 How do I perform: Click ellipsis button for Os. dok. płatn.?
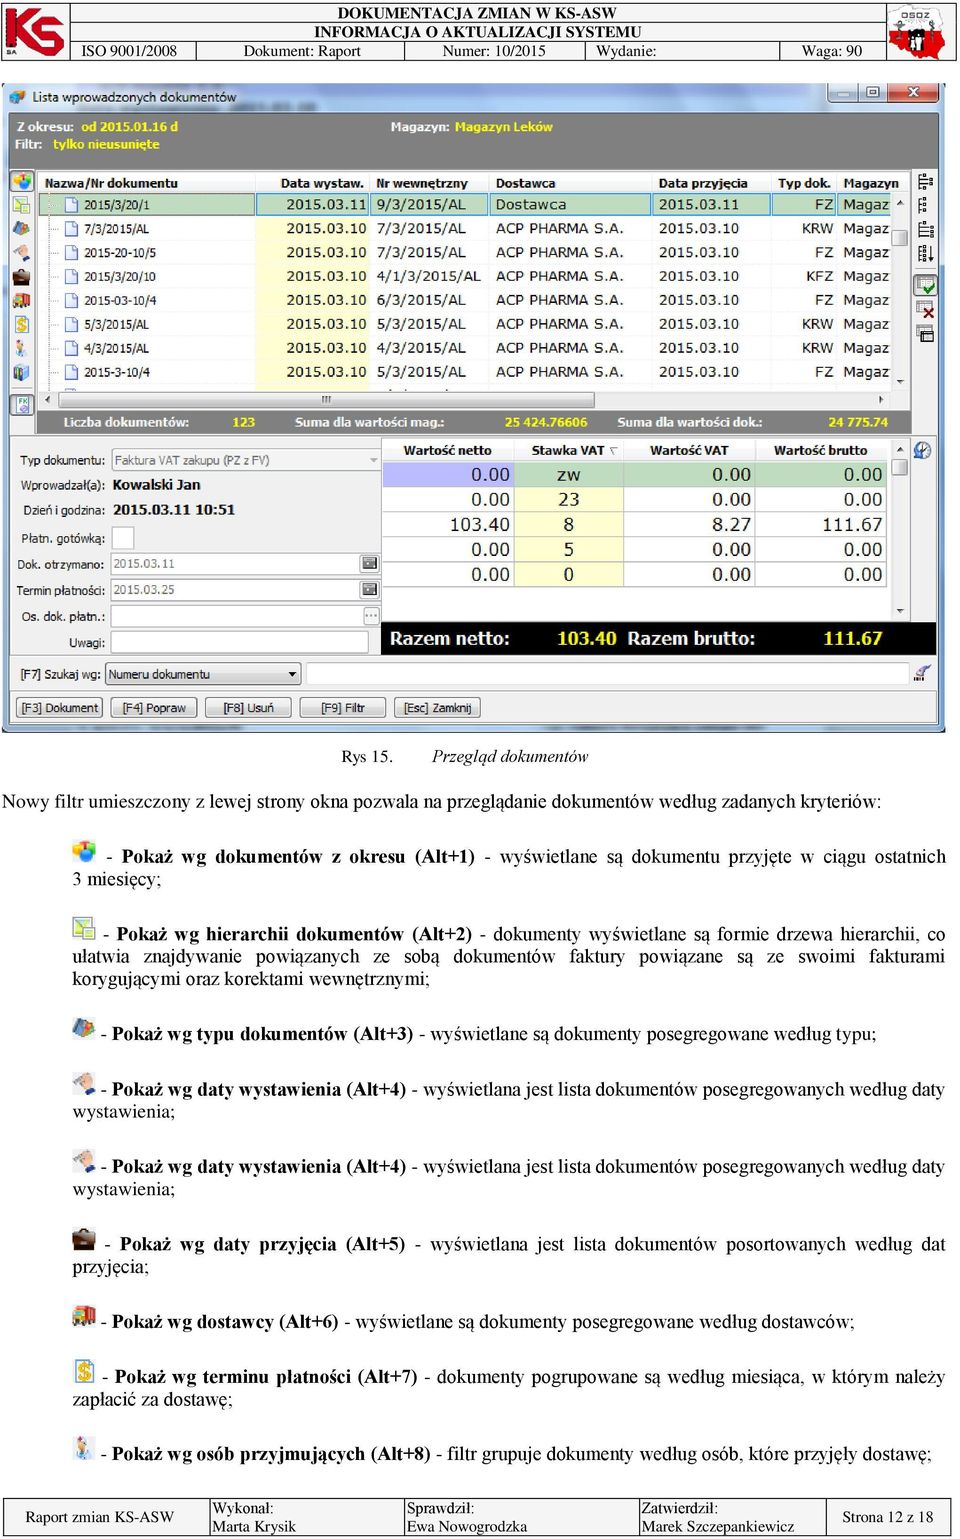pos(370,615)
